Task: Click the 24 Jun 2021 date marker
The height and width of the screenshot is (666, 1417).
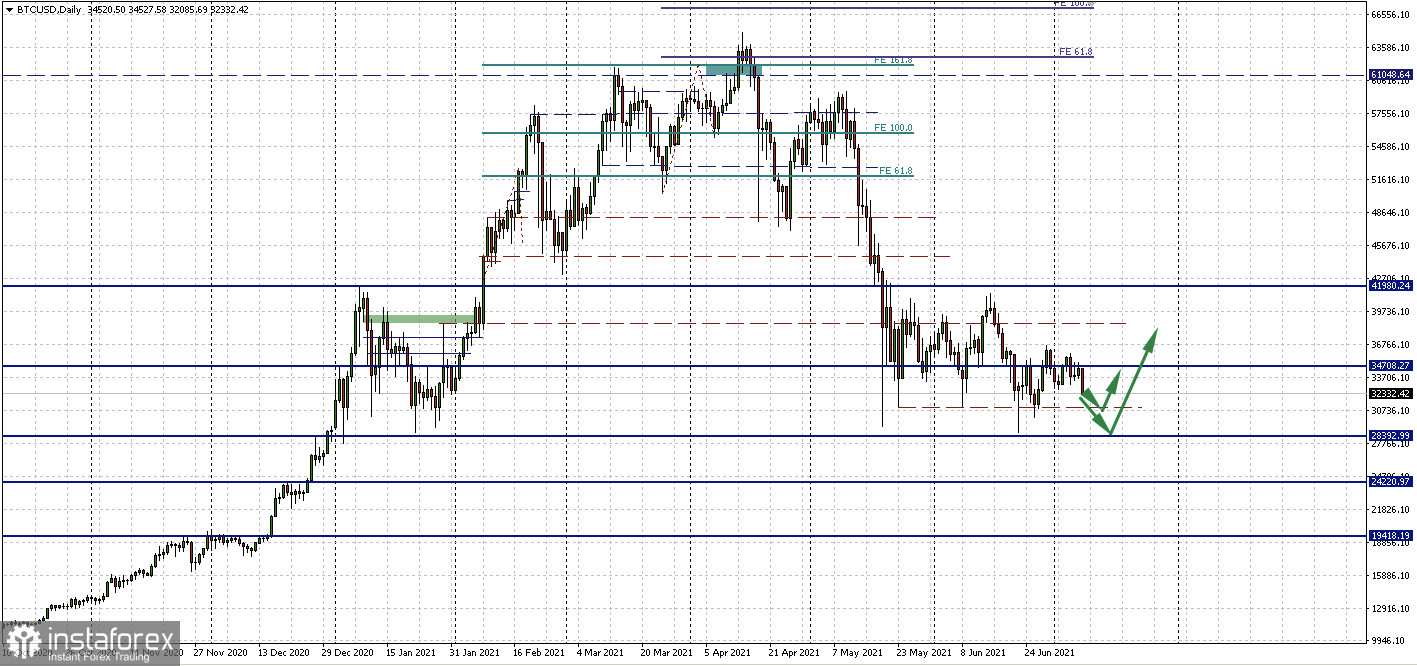Action: pos(1049,653)
